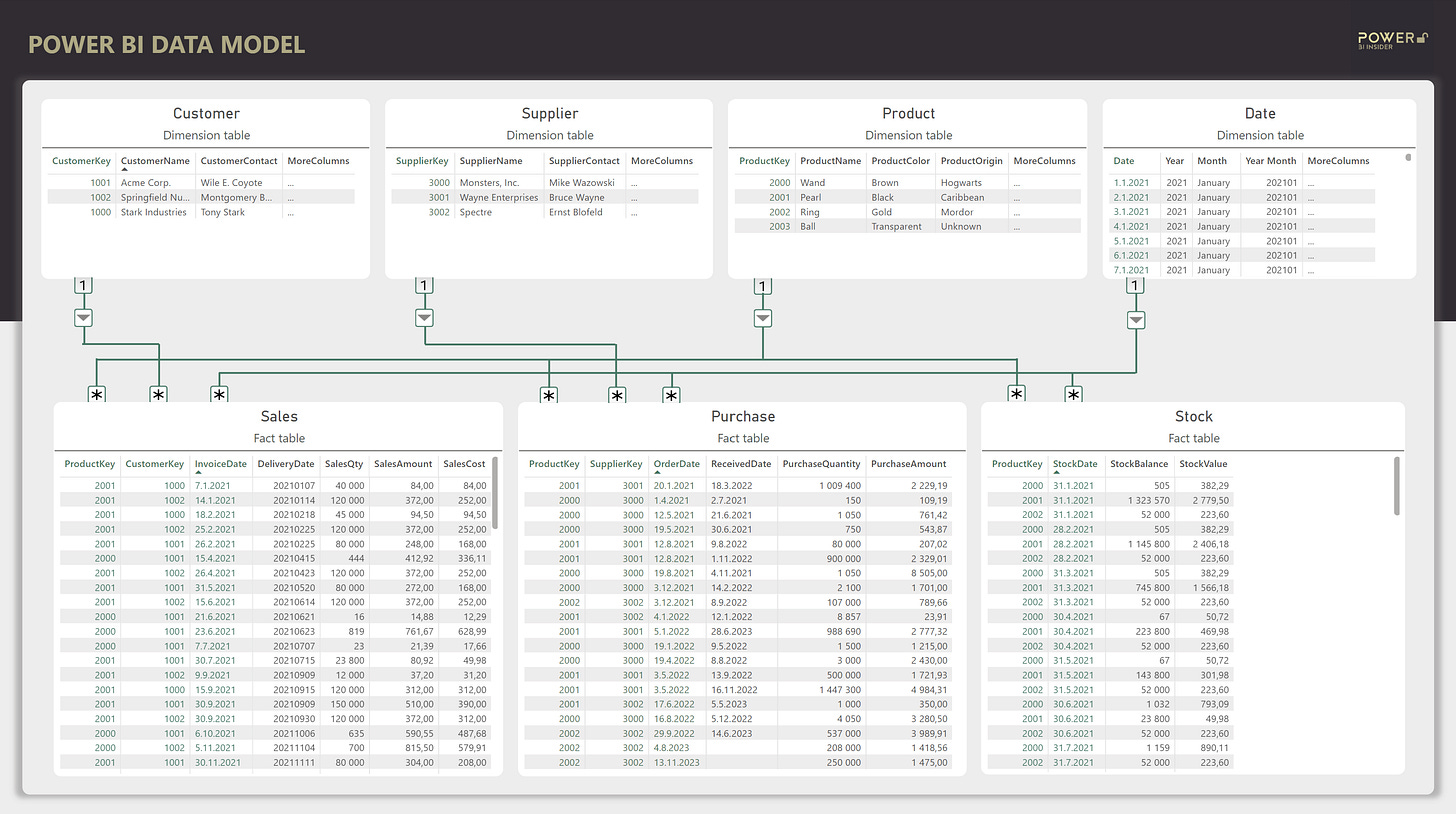Click the Date table's vertical scrollbar
Viewport: 1456px width, 814px height.
(1409, 157)
